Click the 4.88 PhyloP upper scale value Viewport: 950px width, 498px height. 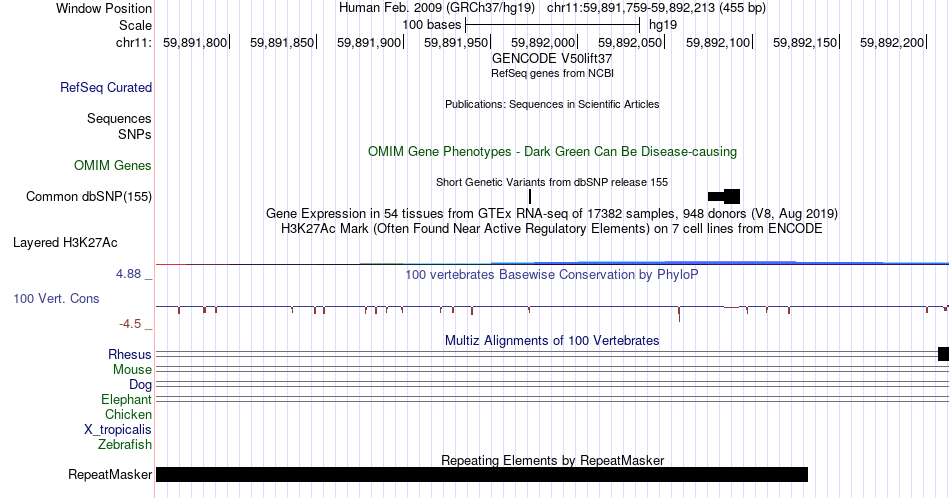tap(128, 274)
